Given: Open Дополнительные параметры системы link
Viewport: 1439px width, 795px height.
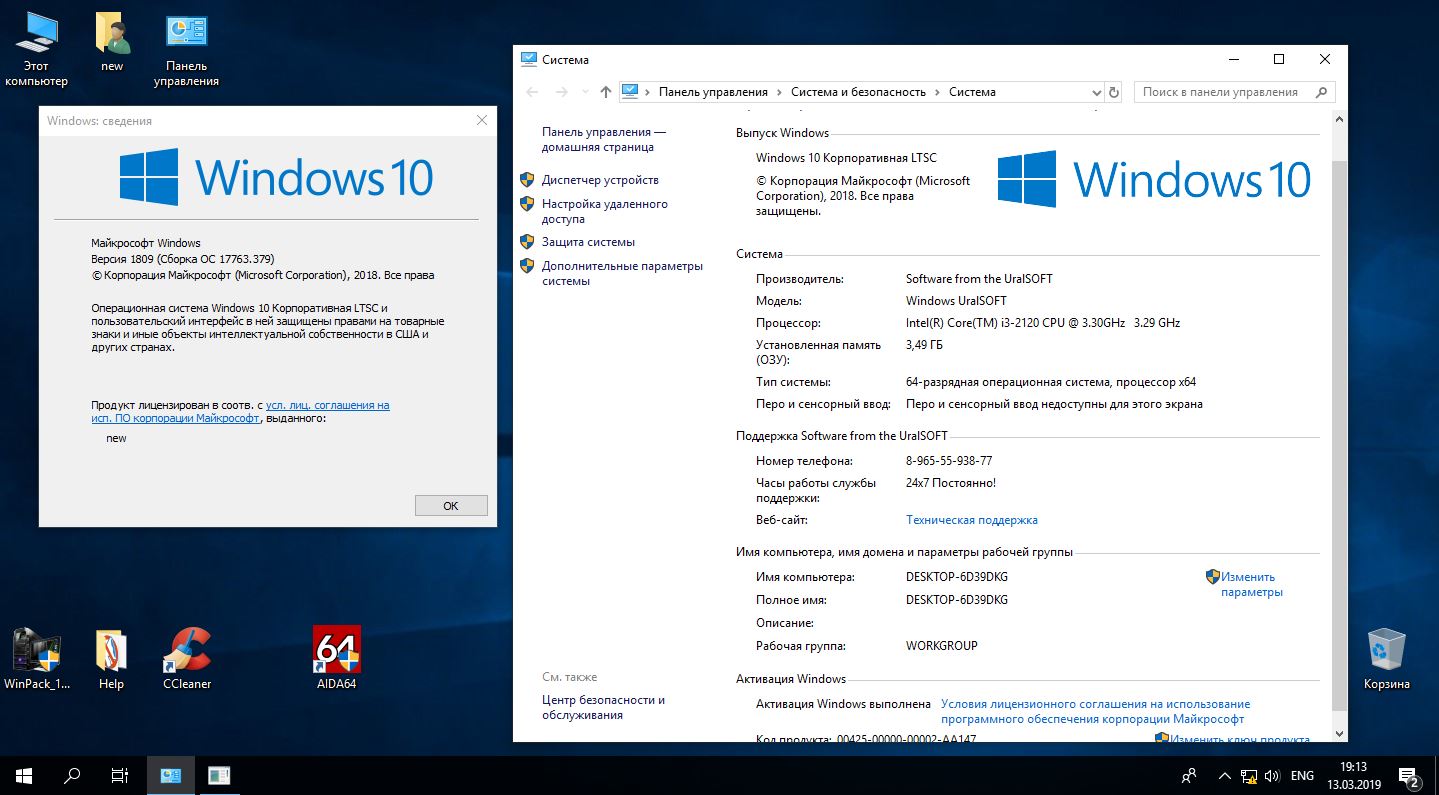Looking at the screenshot, I should click(x=622, y=273).
